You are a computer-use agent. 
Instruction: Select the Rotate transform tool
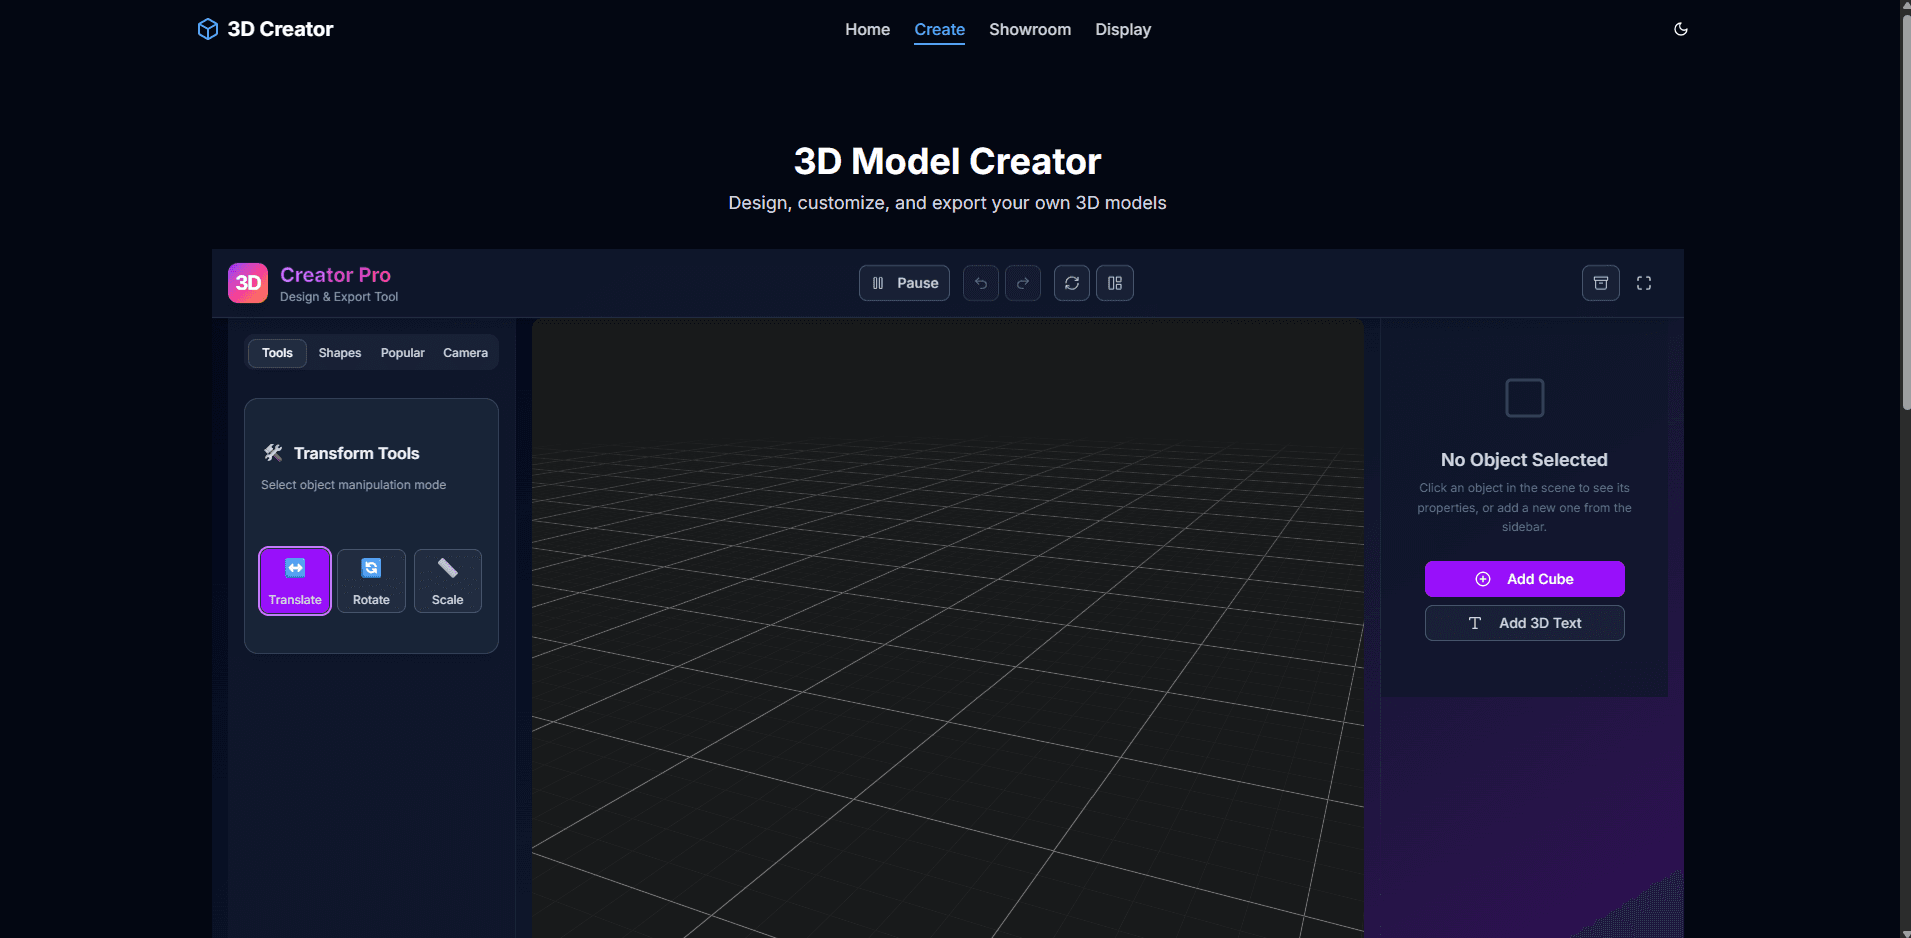click(x=371, y=581)
